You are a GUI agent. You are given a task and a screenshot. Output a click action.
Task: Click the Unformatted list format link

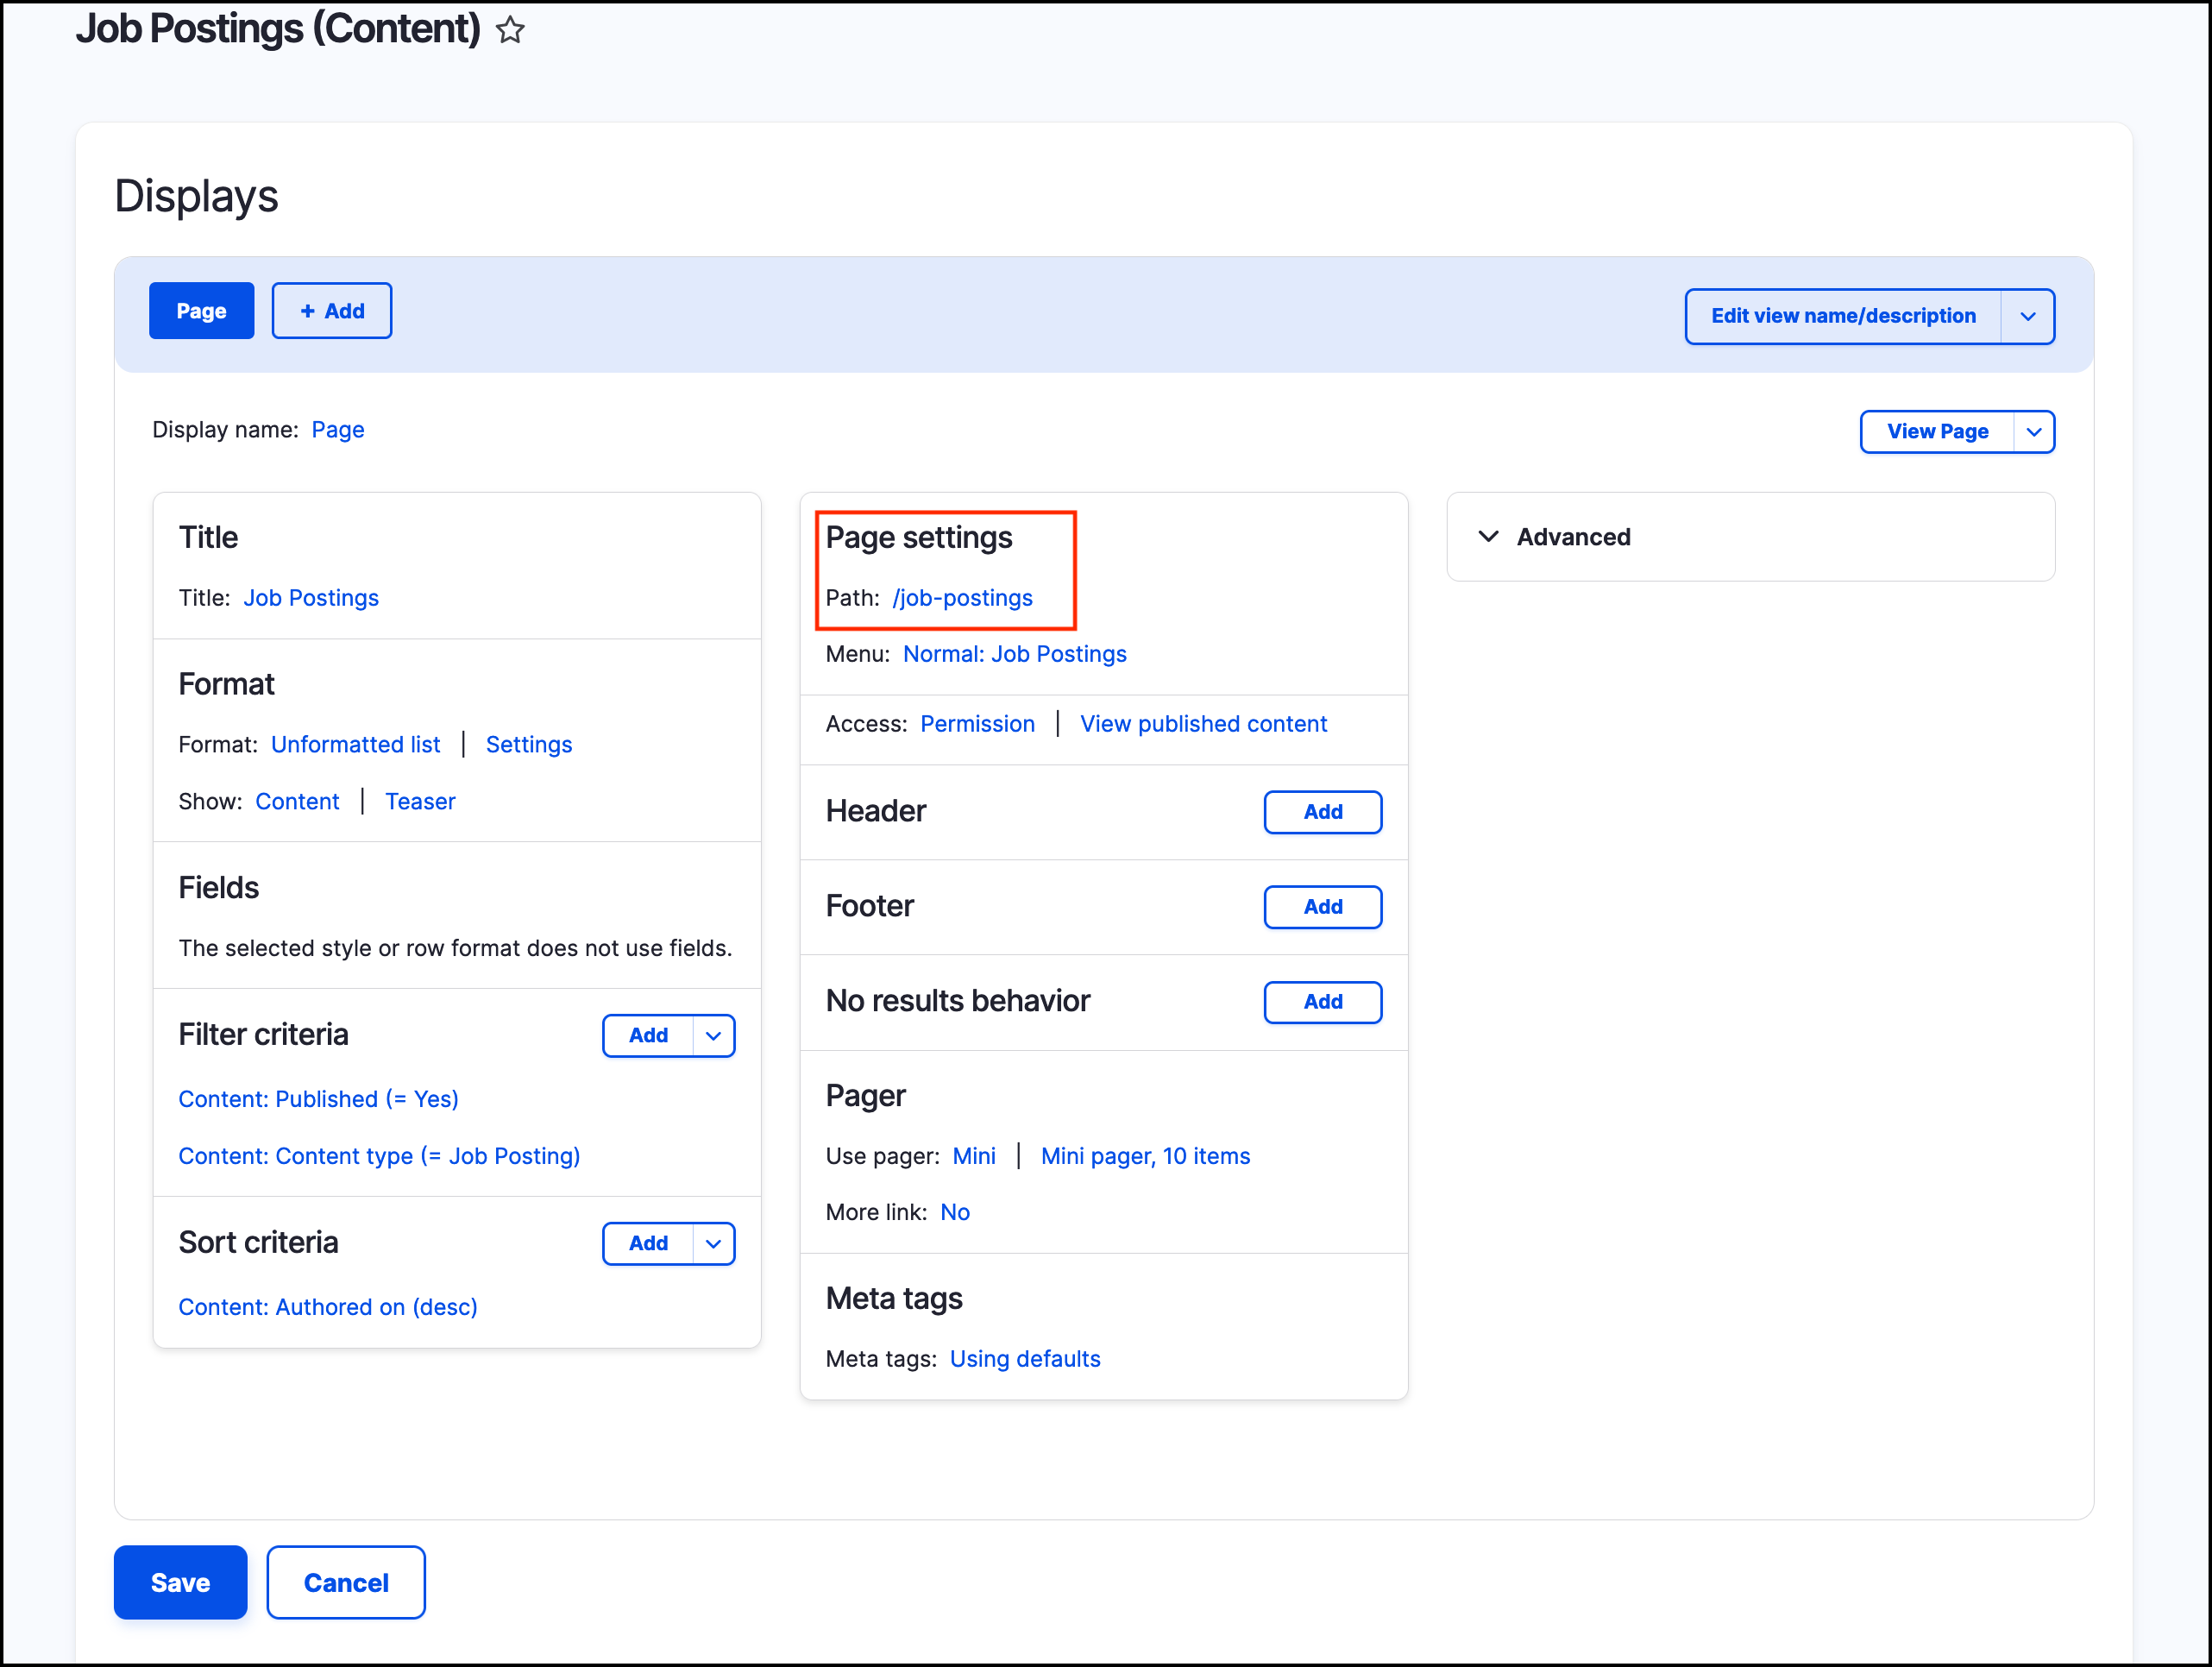click(355, 745)
